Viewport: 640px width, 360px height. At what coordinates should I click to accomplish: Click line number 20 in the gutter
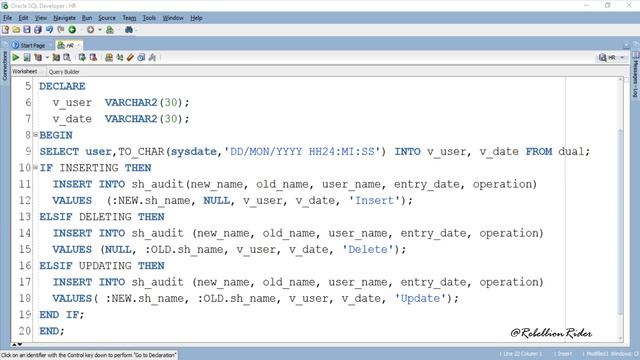click(24, 331)
